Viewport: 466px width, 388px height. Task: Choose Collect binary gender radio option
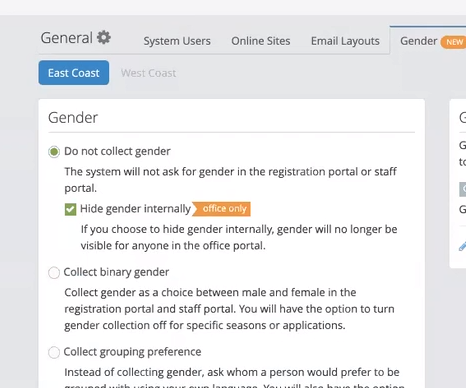54,273
